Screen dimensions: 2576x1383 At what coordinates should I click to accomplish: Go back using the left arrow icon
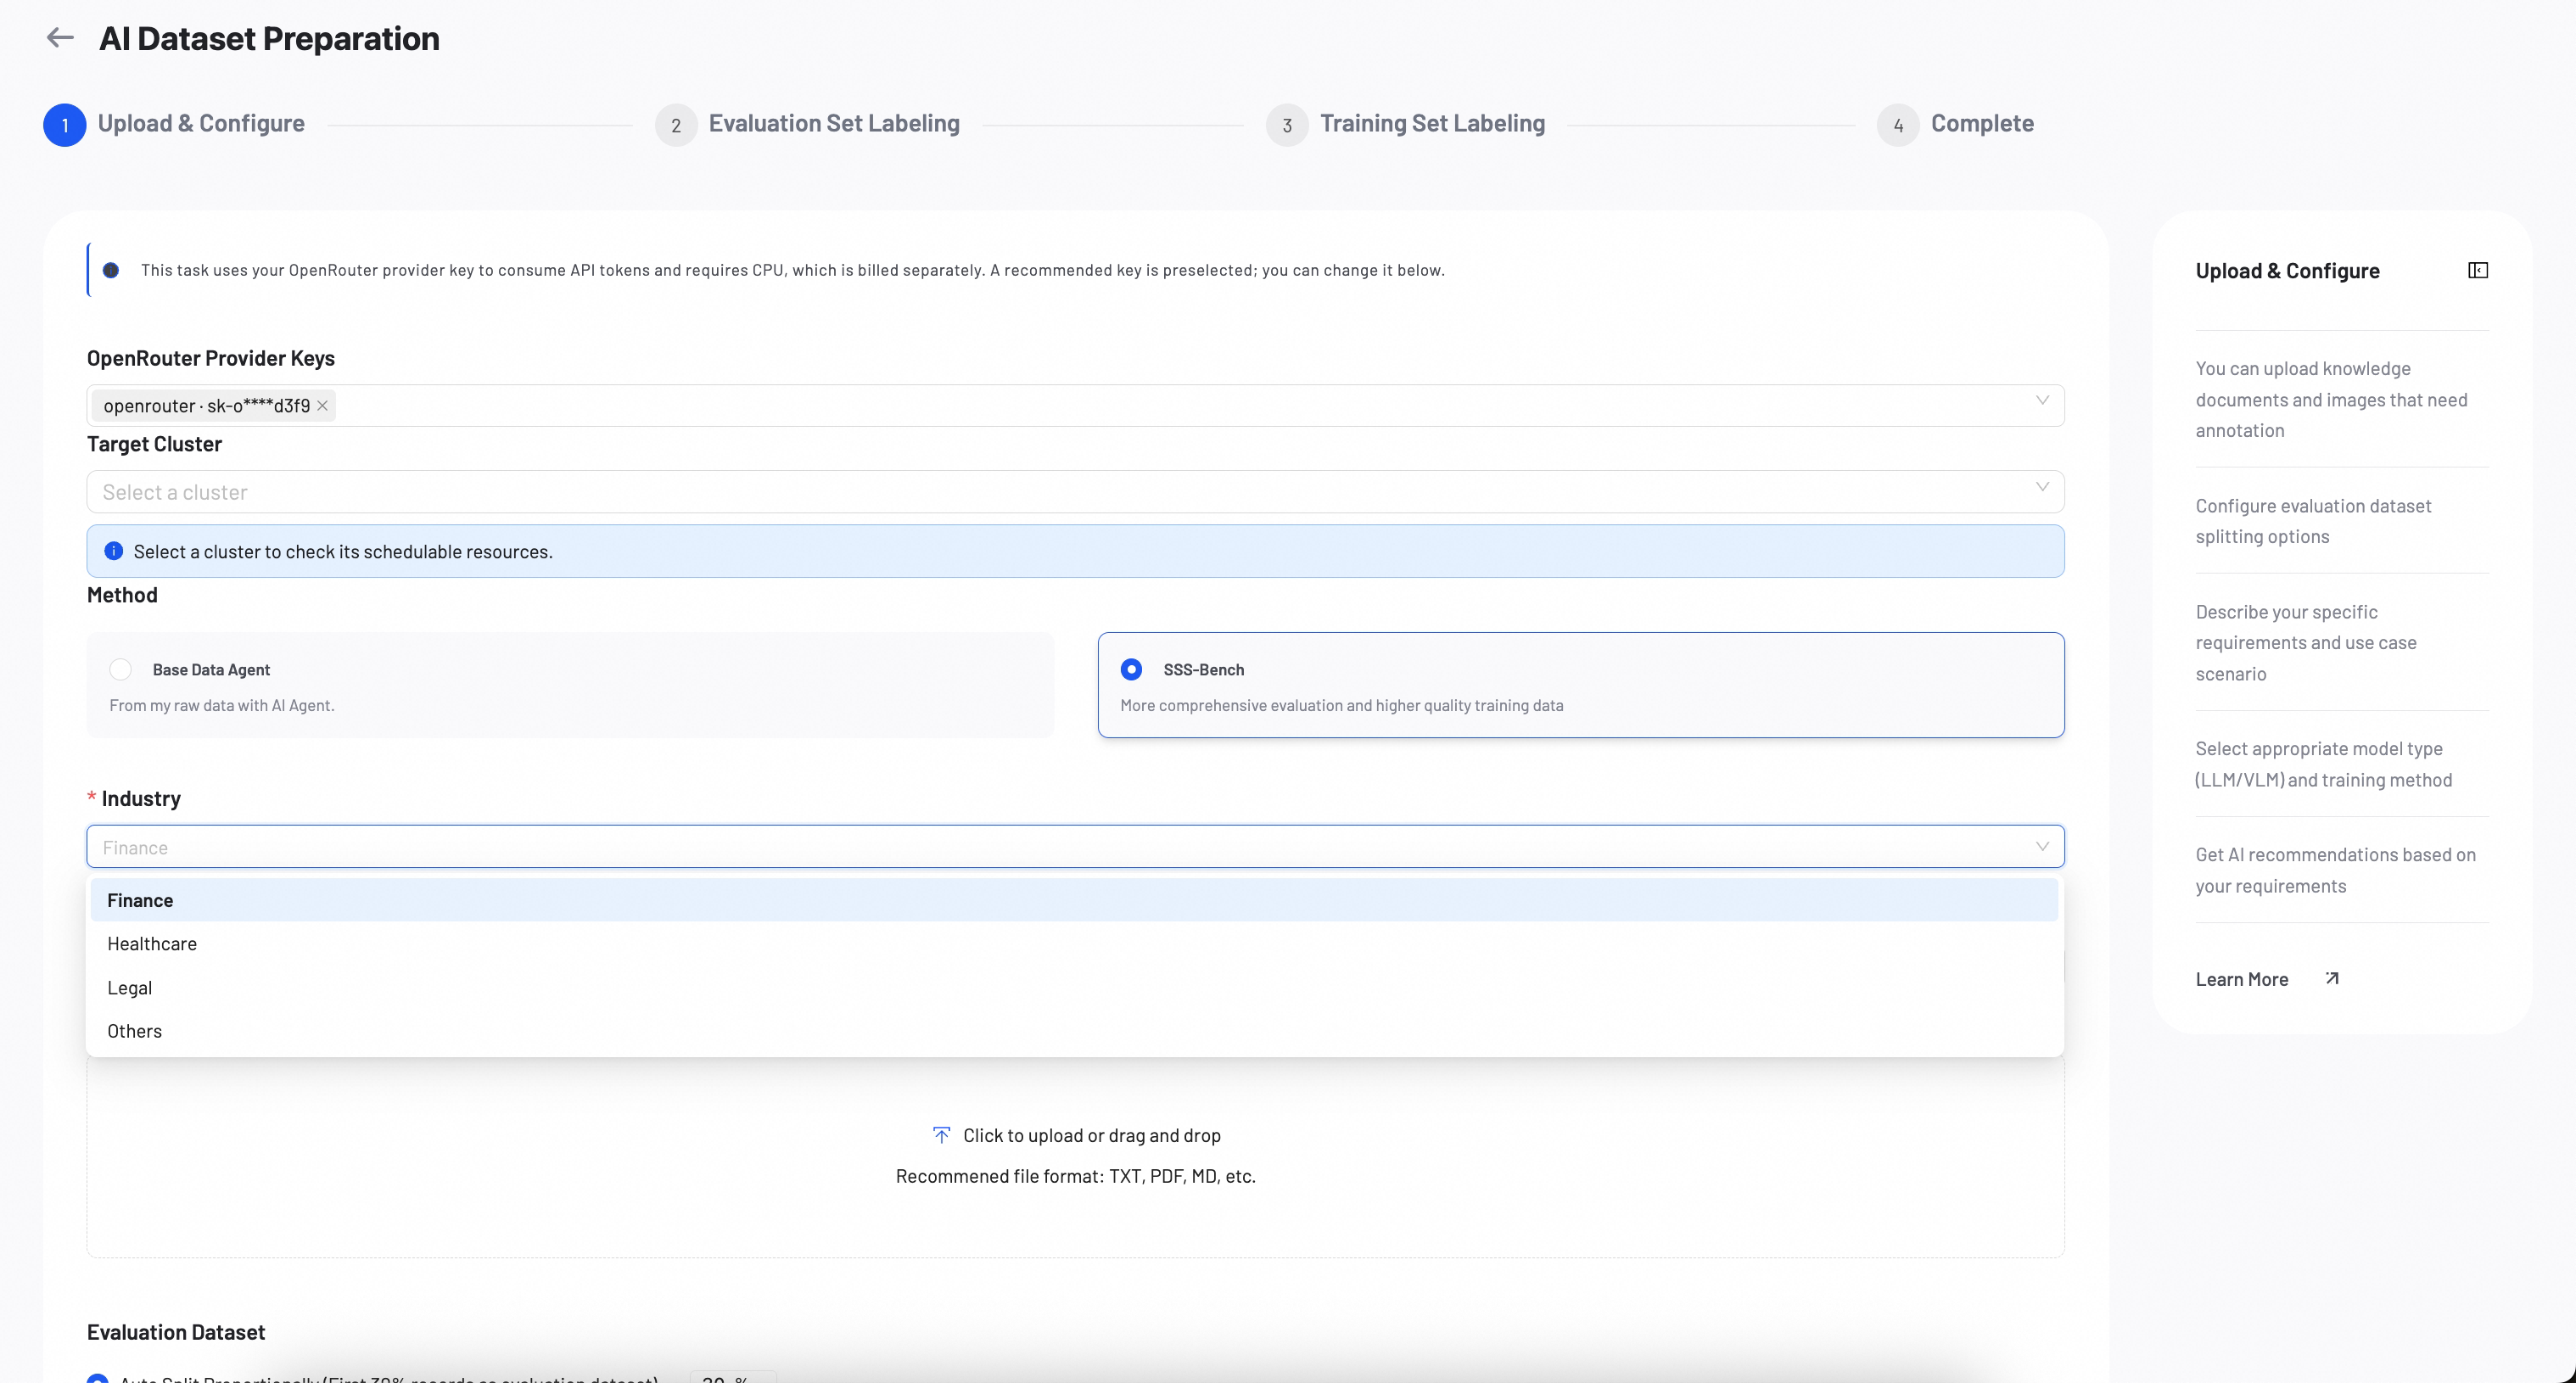click(x=60, y=38)
